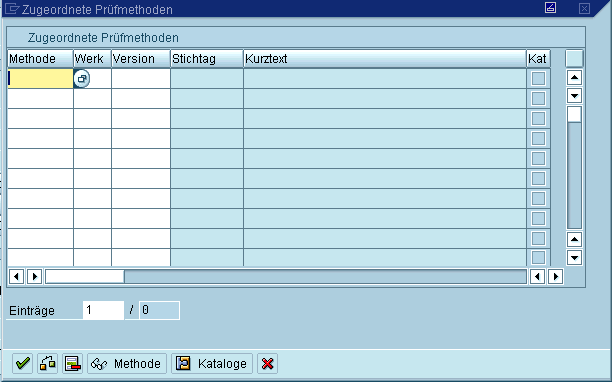Click the upper scroll-down arrow below the up arrow
The height and width of the screenshot is (382, 612).
pyautogui.click(x=574, y=96)
